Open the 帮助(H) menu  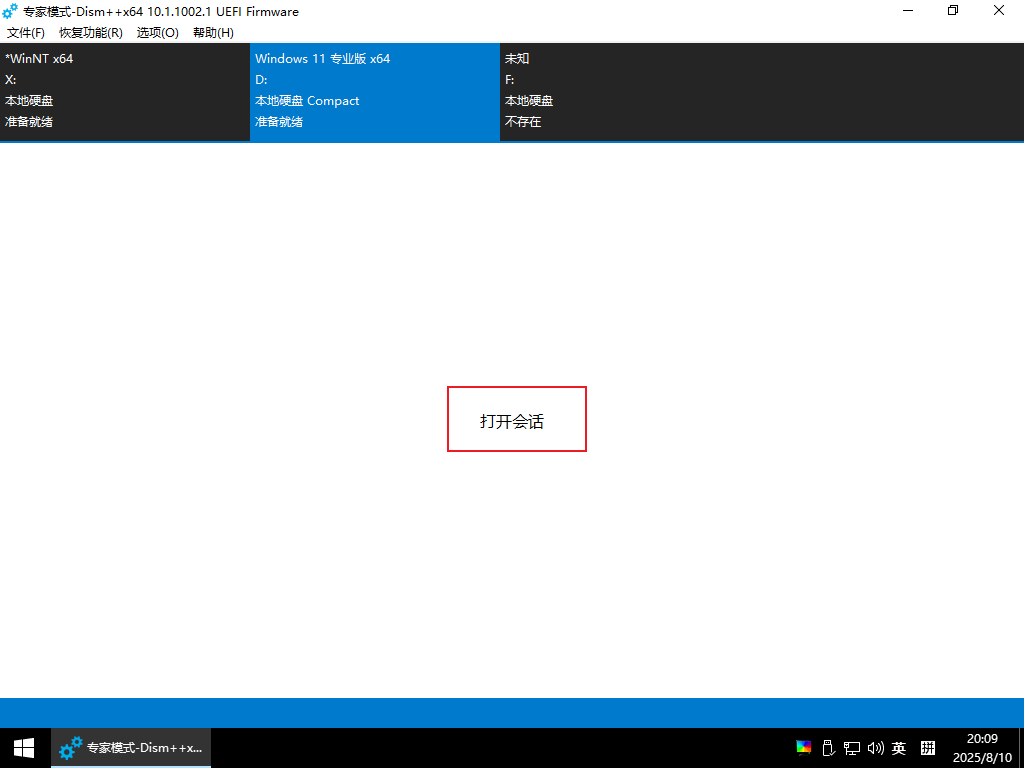tap(214, 33)
